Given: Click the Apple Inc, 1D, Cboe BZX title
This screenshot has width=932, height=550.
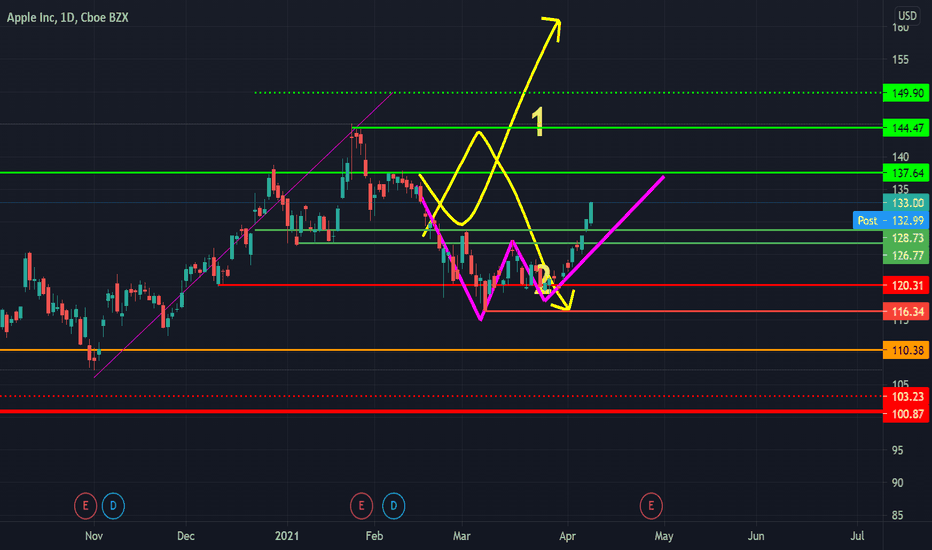Looking at the screenshot, I should point(68,18).
